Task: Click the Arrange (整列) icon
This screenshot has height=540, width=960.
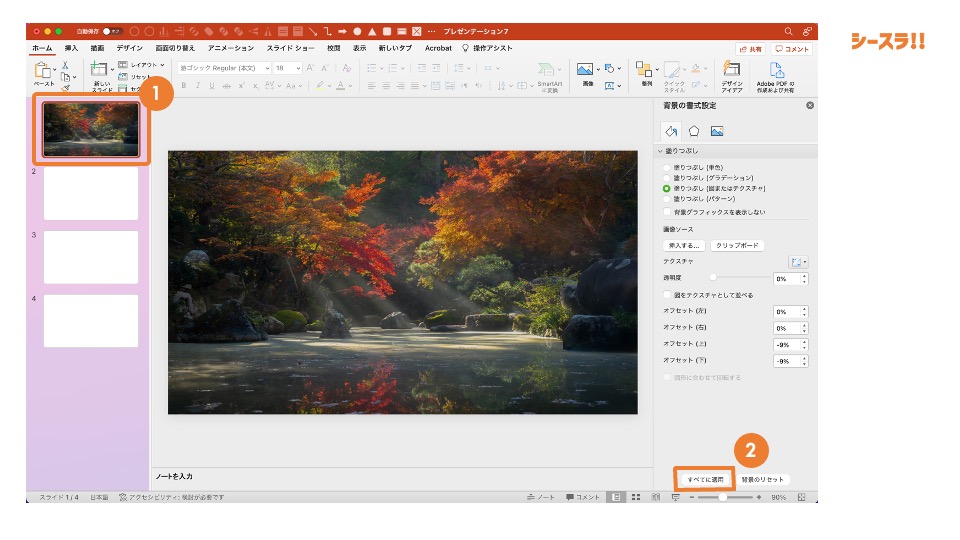Action: pos(644,70)
